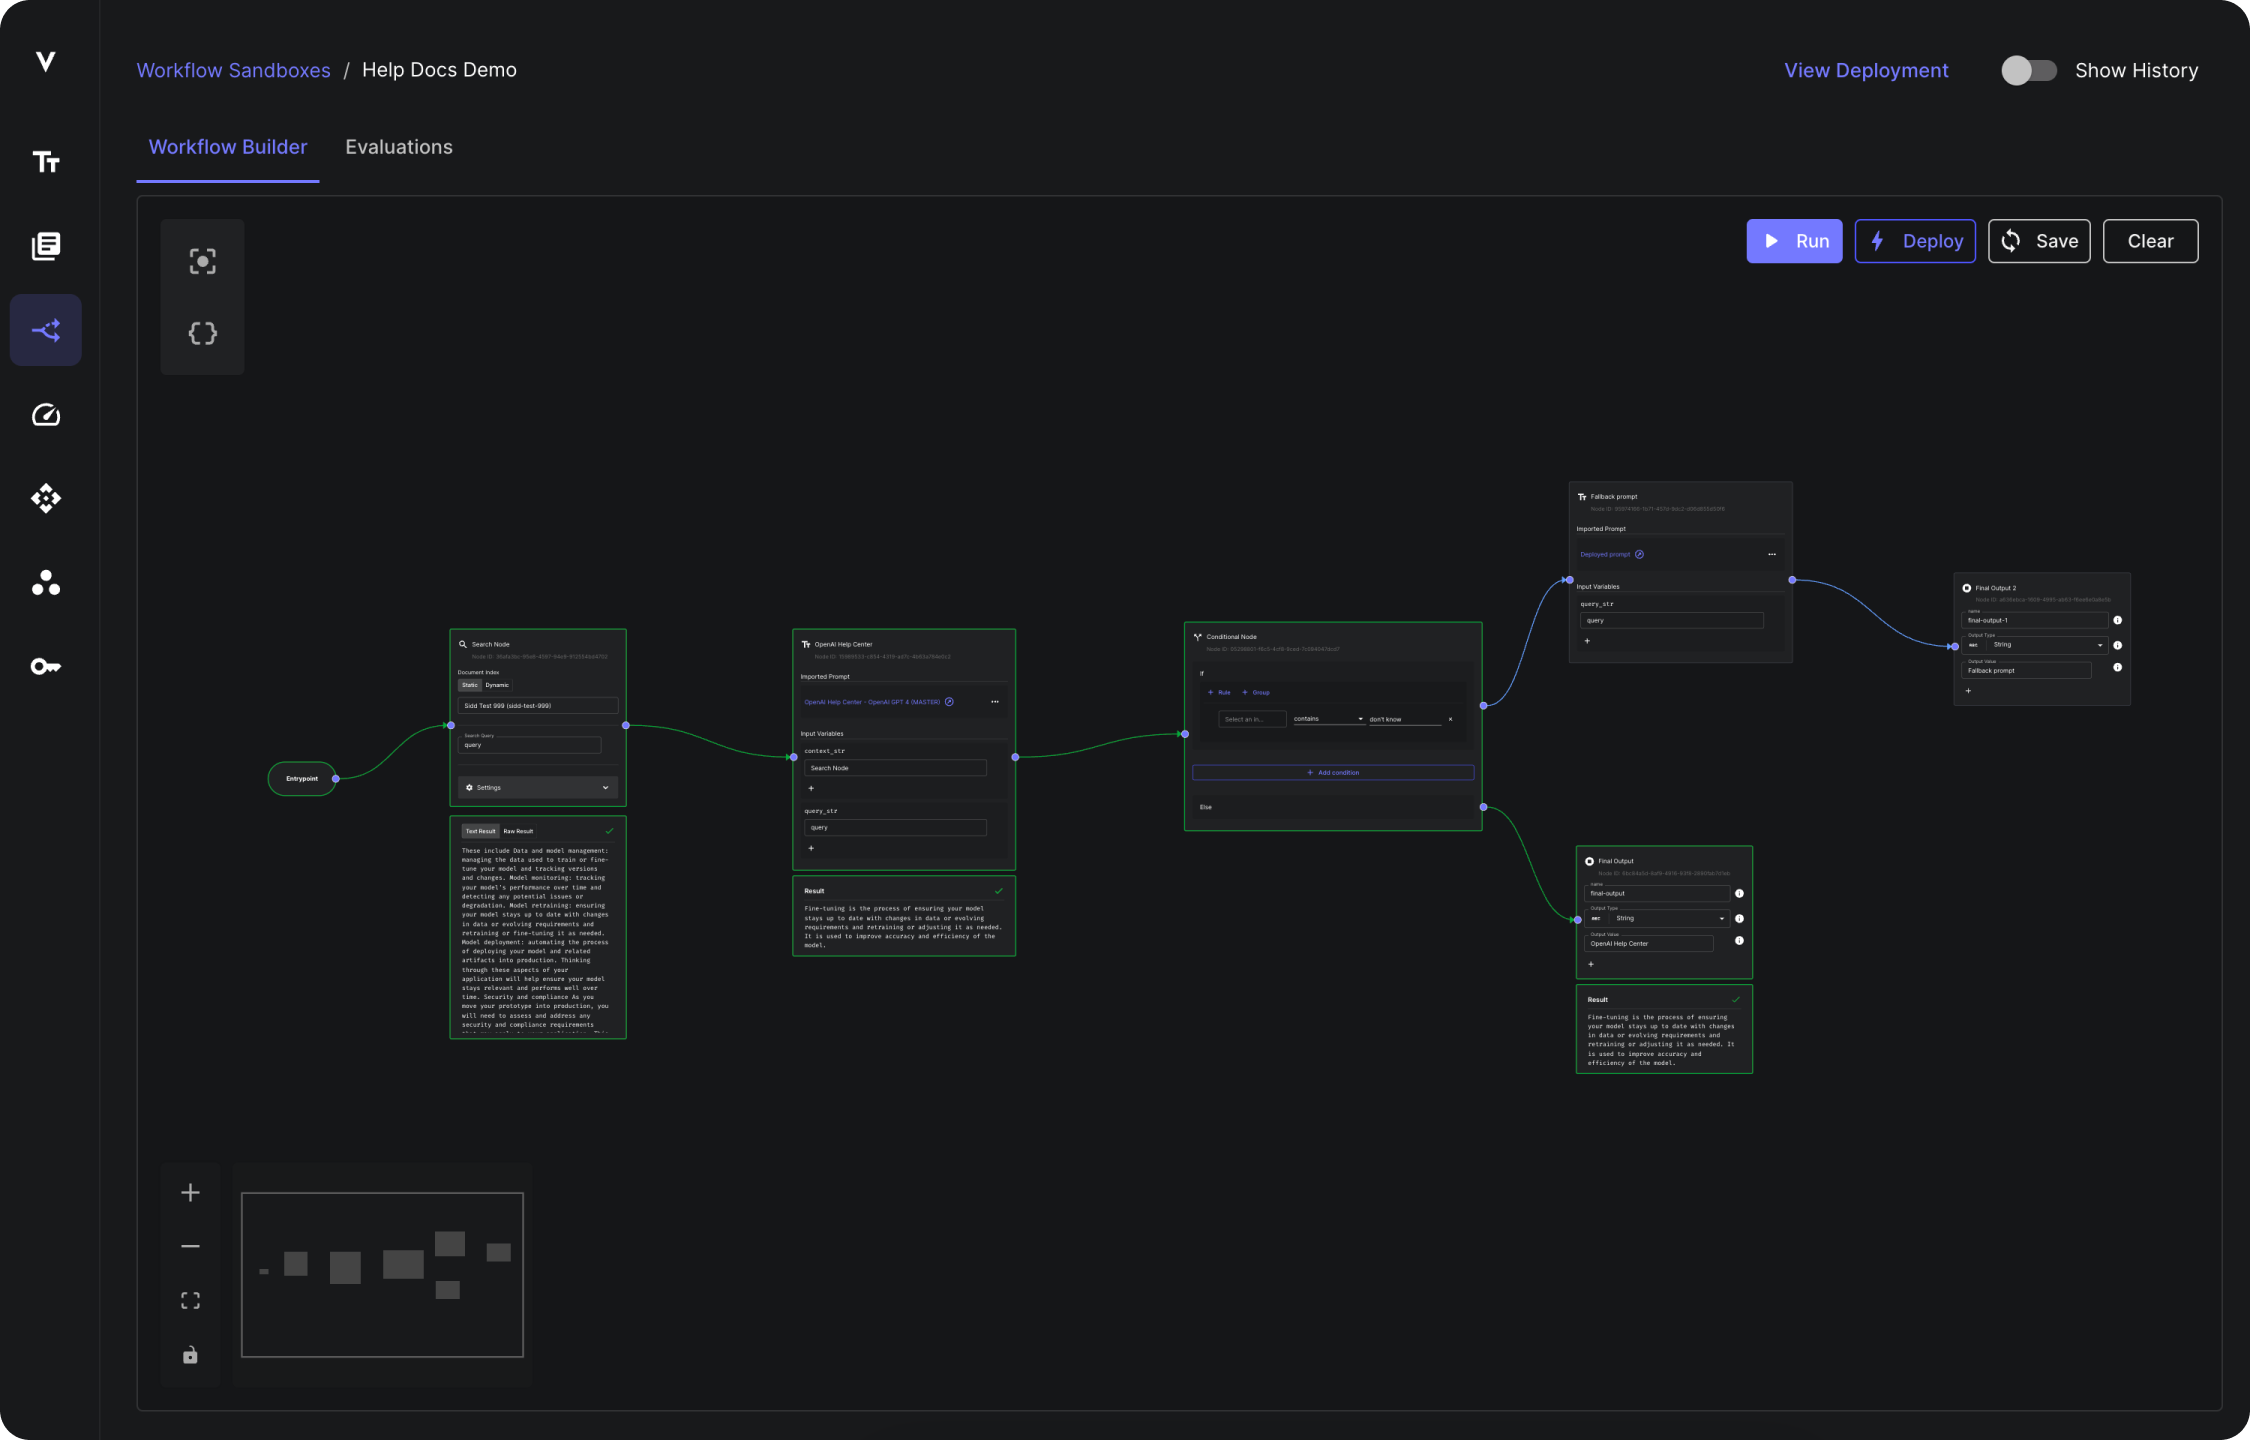
Task: Click the node cluster sidebar icon
Action: tap(44, 582)
